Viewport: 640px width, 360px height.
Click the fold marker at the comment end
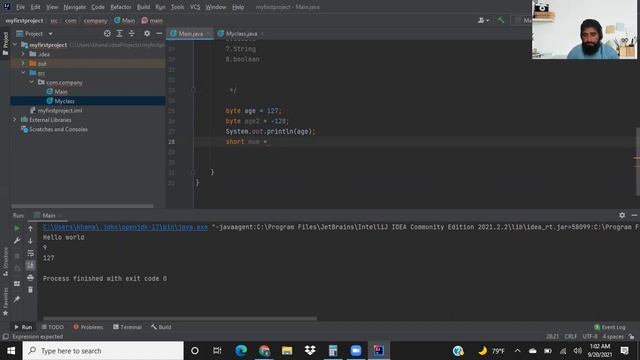point(193,90)
